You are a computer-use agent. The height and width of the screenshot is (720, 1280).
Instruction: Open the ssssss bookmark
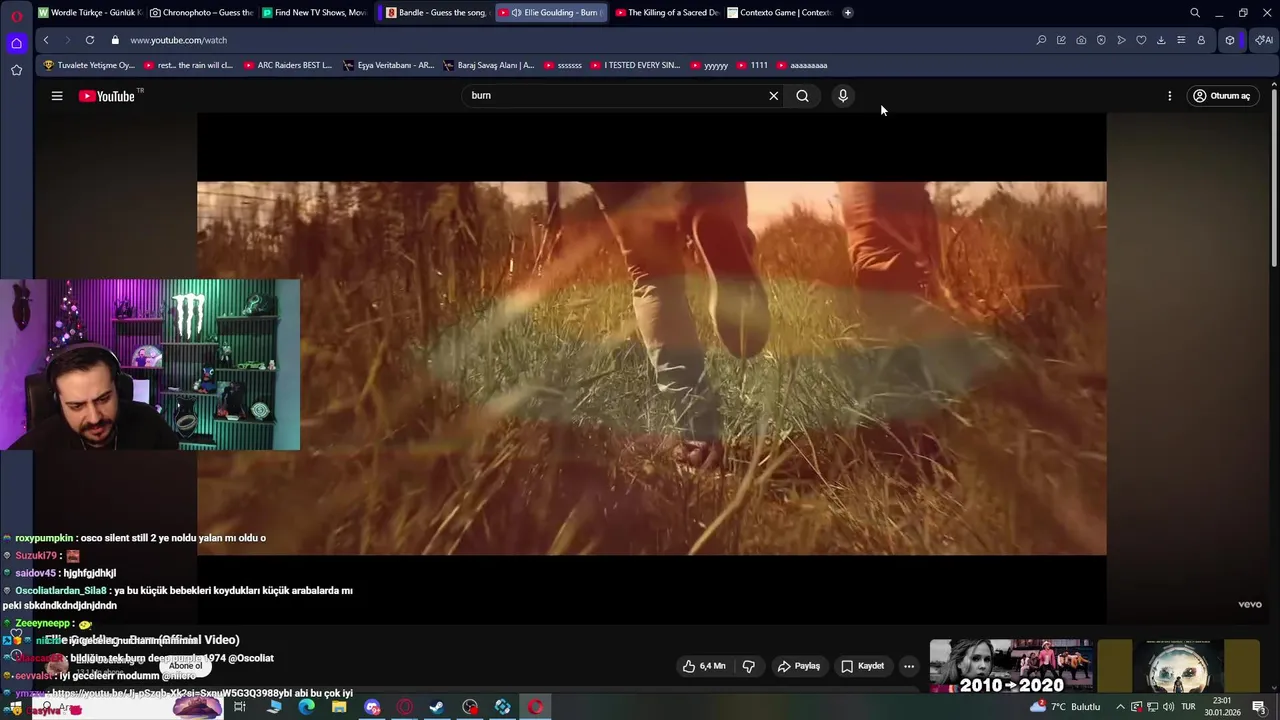point(562,65)
